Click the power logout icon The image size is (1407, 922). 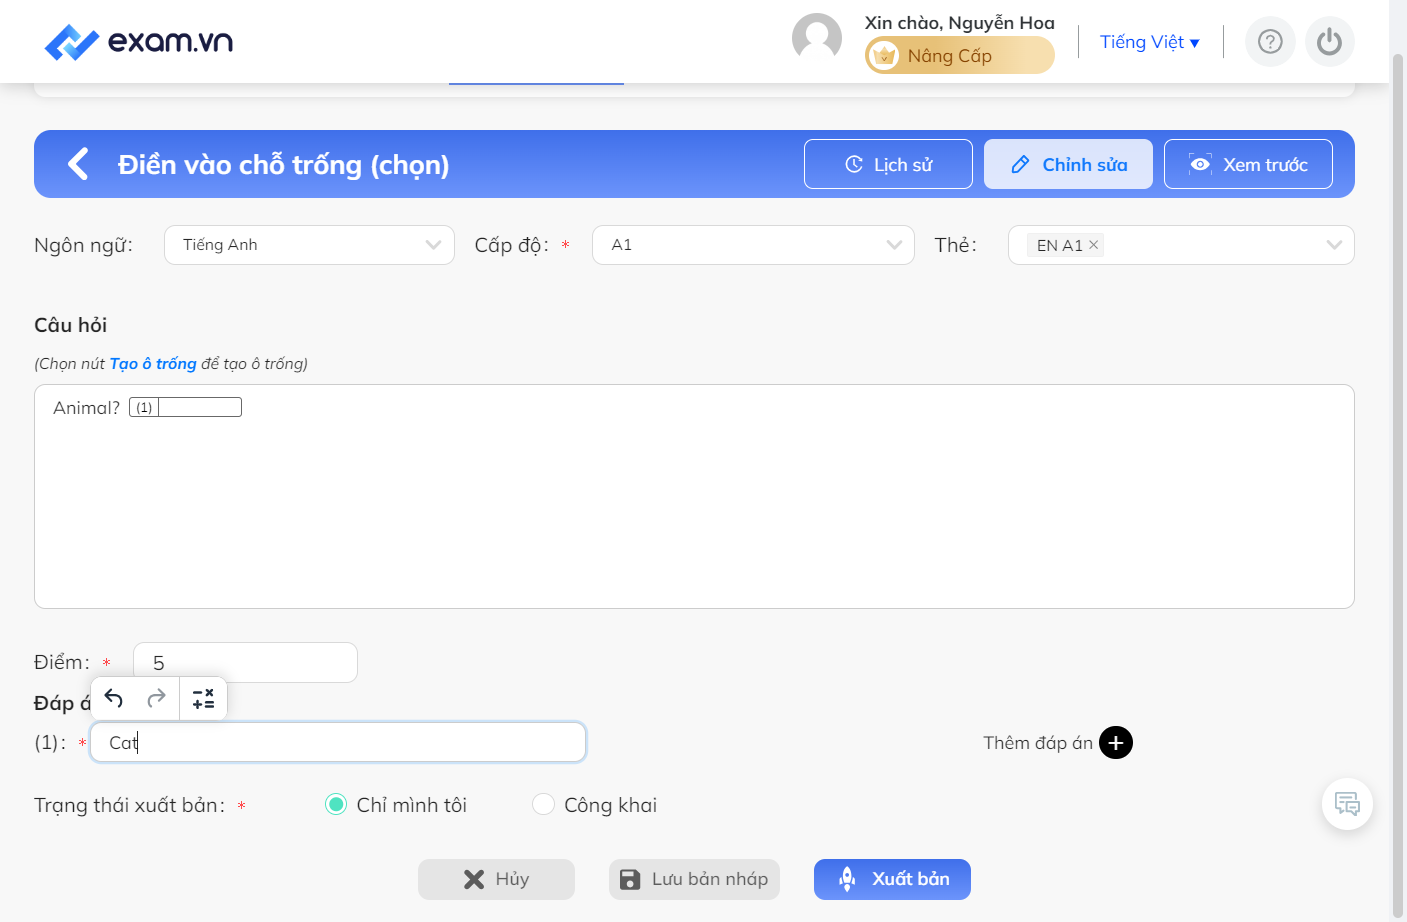(1329, 42)
